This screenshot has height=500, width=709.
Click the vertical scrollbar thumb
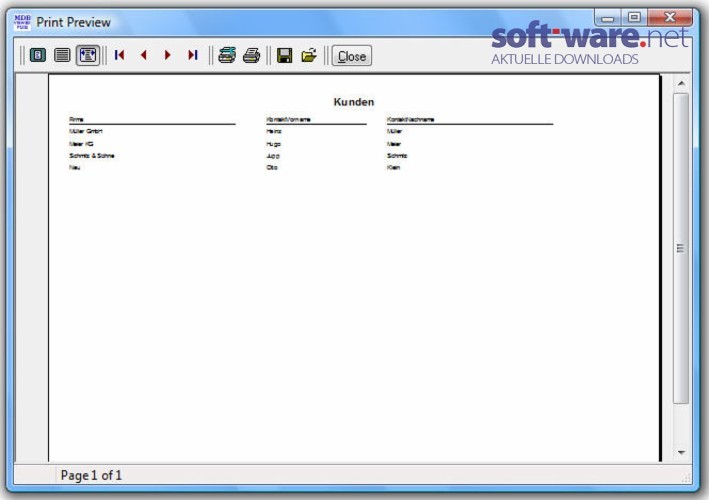click(x=681, y=248)
